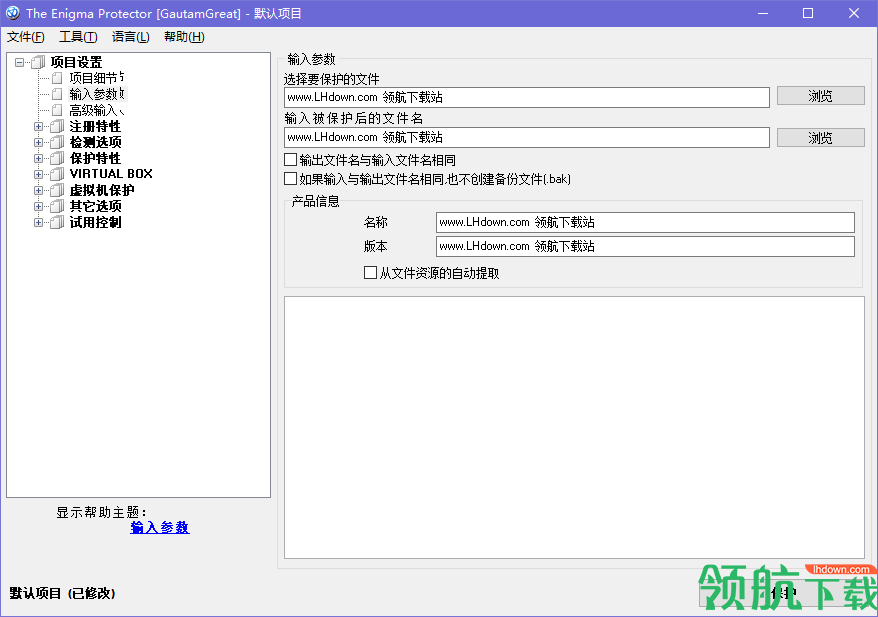Select the 项目设置 tree label

pyautogui.click(x=77, y=62)
